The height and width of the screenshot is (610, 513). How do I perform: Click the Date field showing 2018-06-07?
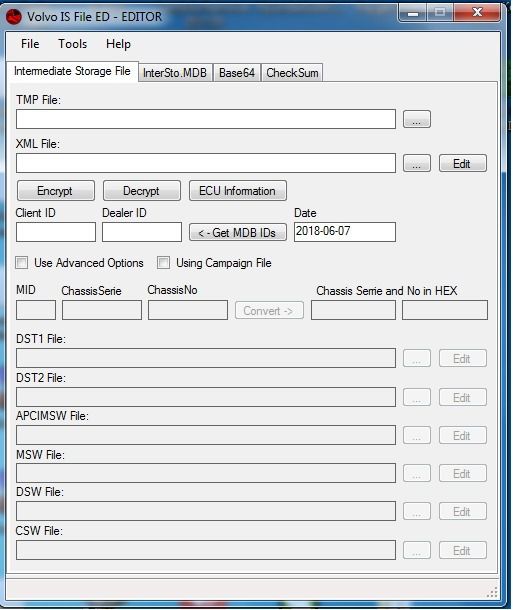tap(345, 232)
